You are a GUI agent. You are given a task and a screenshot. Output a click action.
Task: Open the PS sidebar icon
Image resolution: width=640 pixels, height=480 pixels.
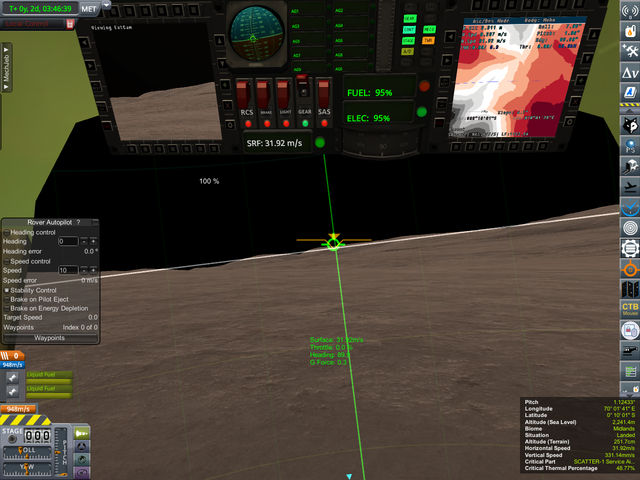[629, 146]
